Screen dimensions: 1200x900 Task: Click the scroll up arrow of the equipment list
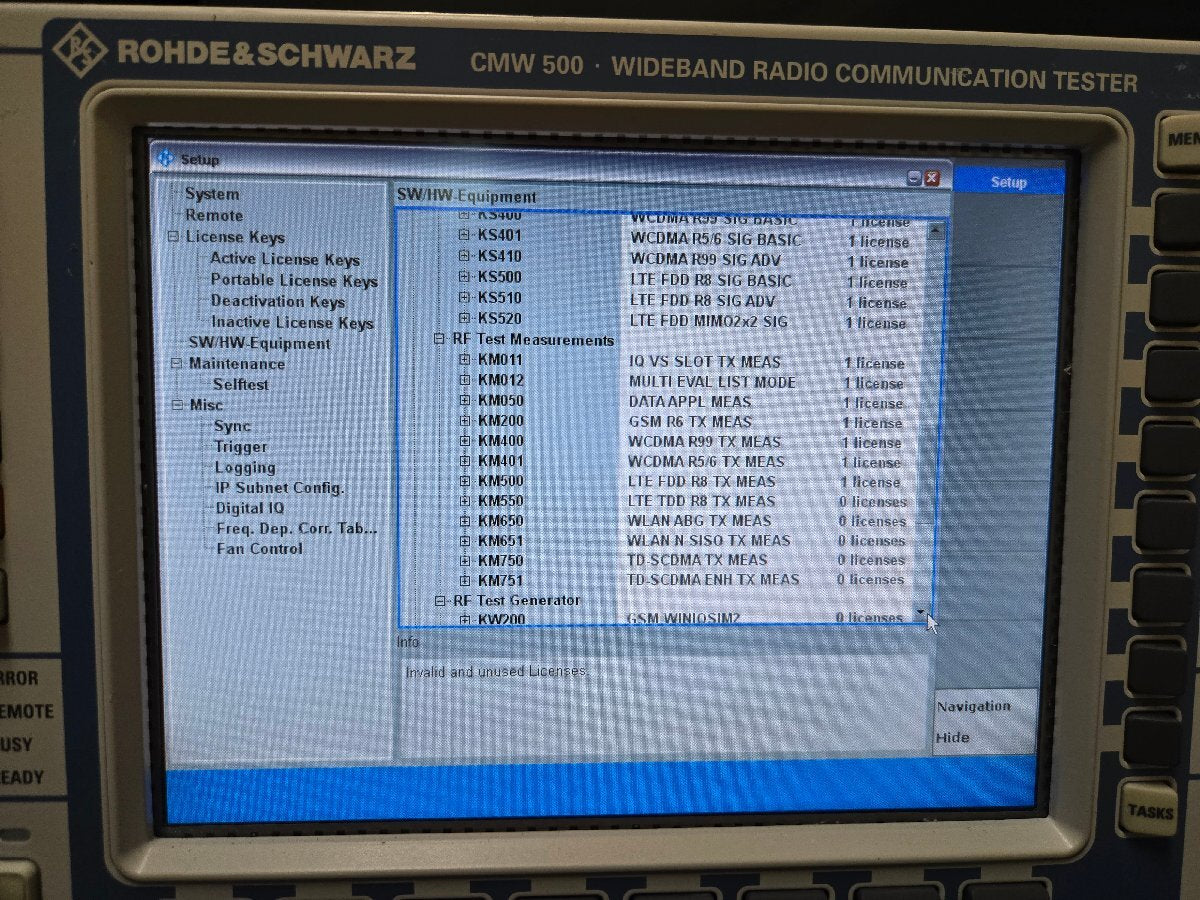[935, 230]
